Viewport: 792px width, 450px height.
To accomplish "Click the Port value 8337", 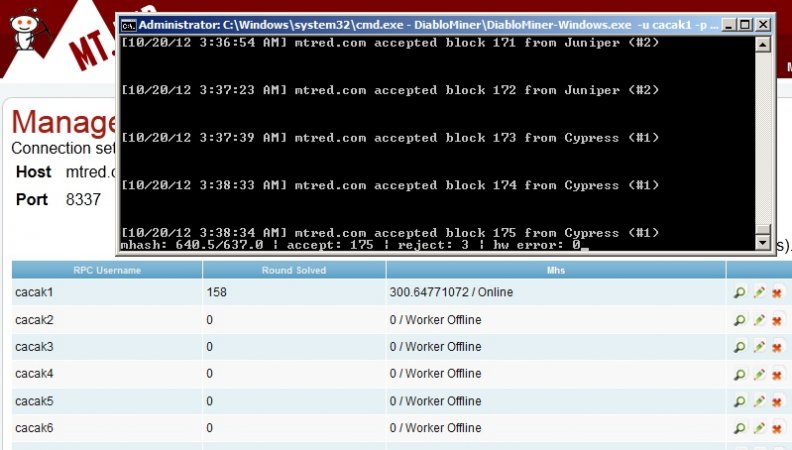I will click(x=83, y=199).
